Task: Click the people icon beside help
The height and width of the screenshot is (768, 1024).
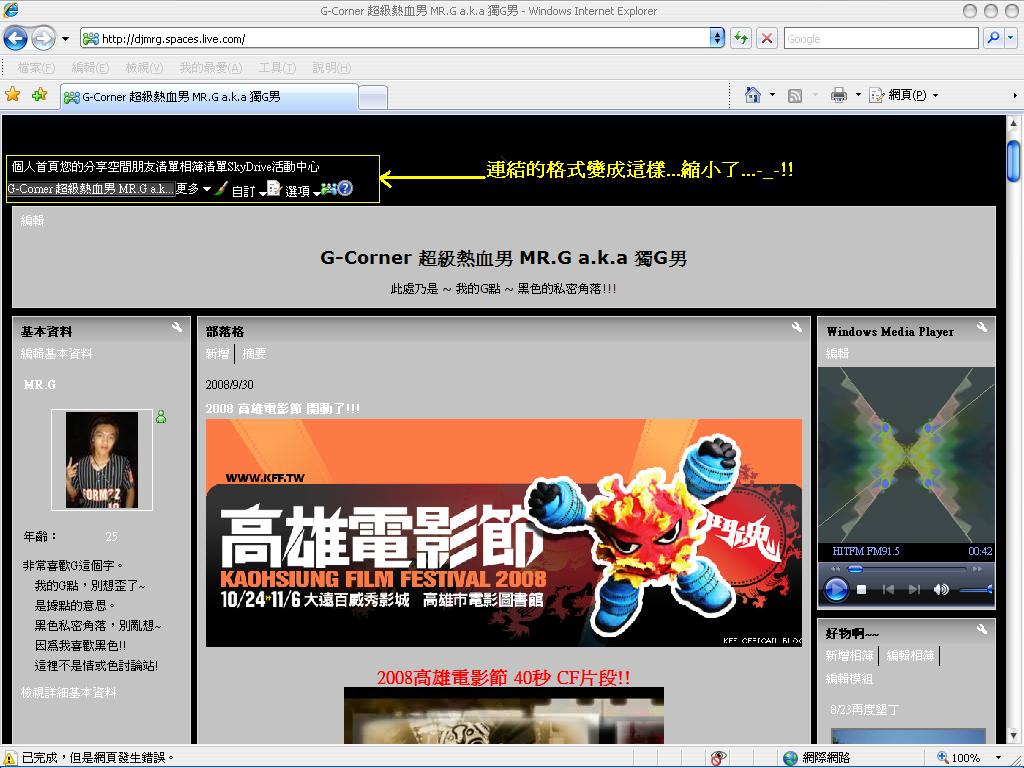Action: [329, 189]
